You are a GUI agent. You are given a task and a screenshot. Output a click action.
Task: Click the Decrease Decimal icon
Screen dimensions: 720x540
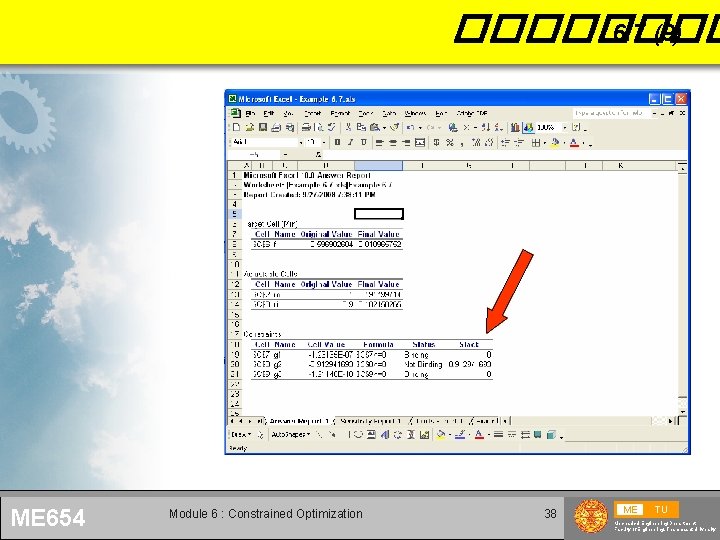click(x=489, y=143)
